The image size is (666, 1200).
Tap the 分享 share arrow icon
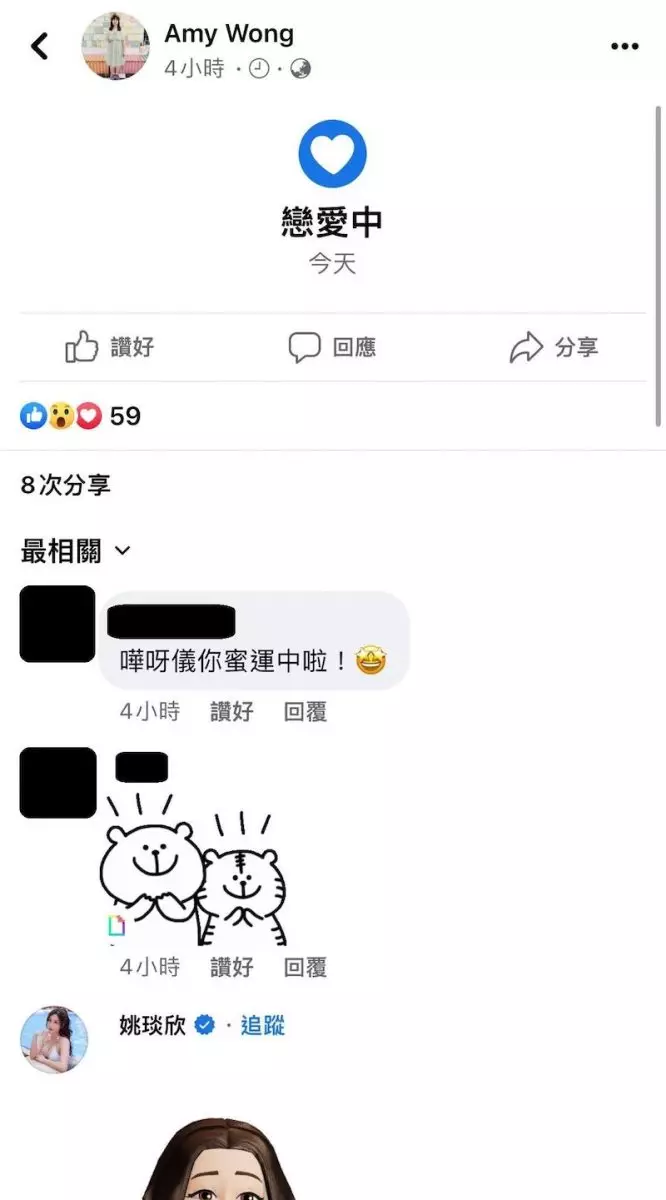click(526, 347)
